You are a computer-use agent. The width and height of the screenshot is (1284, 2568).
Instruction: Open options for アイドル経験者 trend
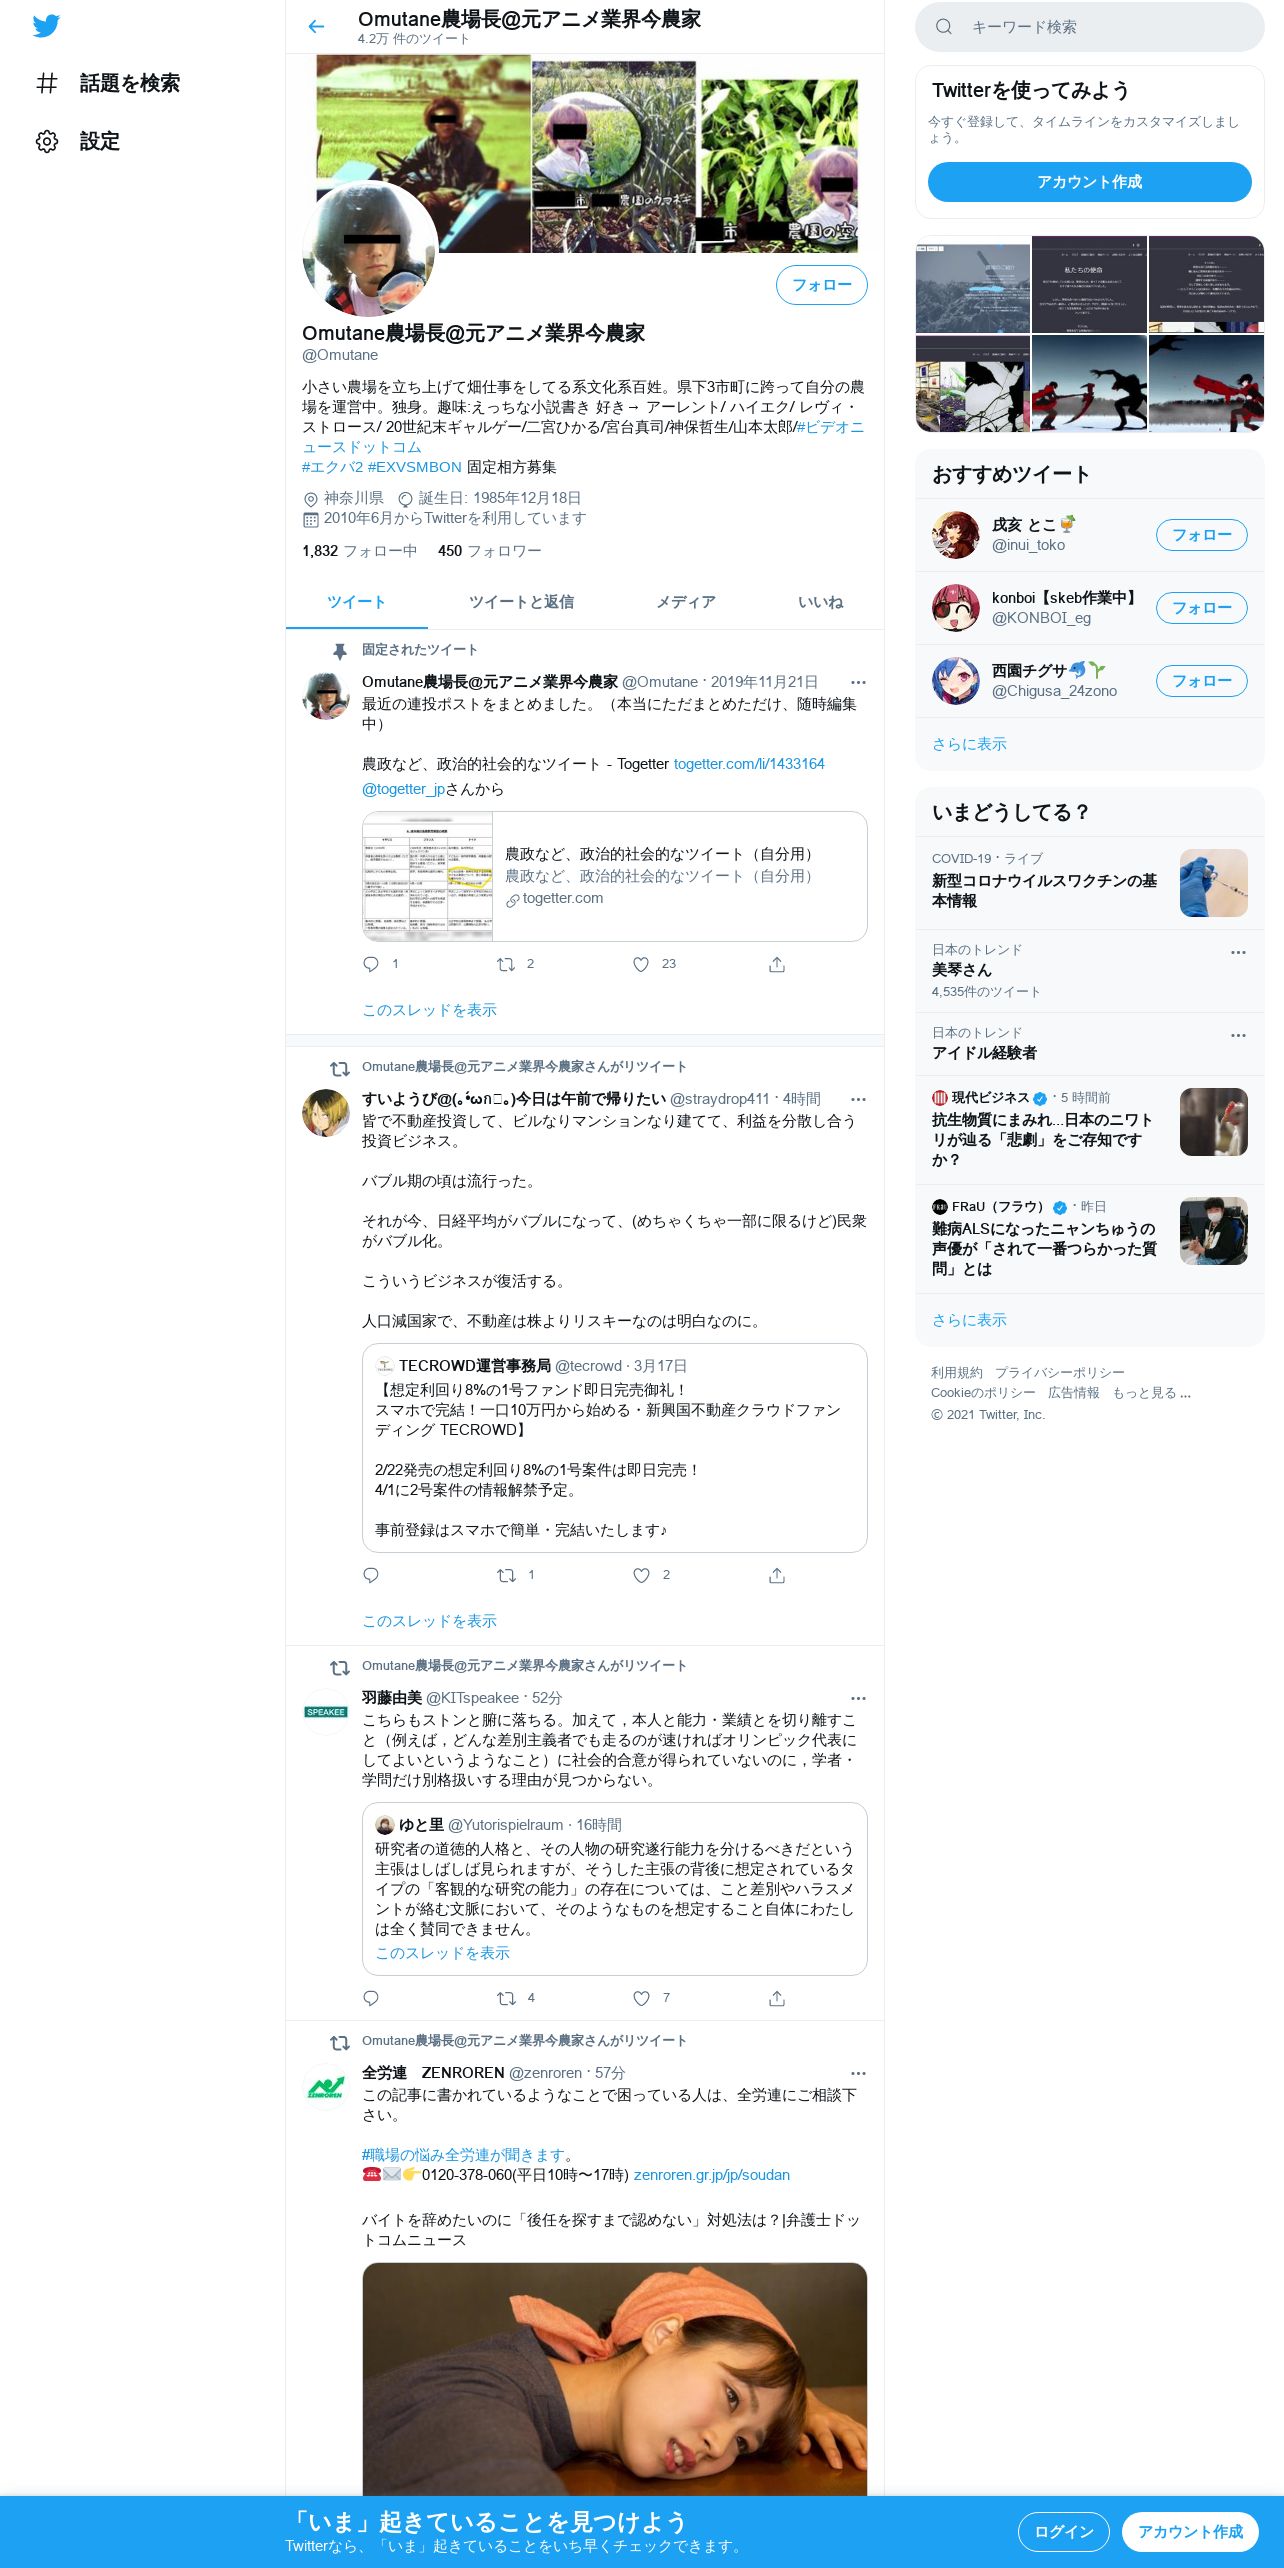1238,1035
